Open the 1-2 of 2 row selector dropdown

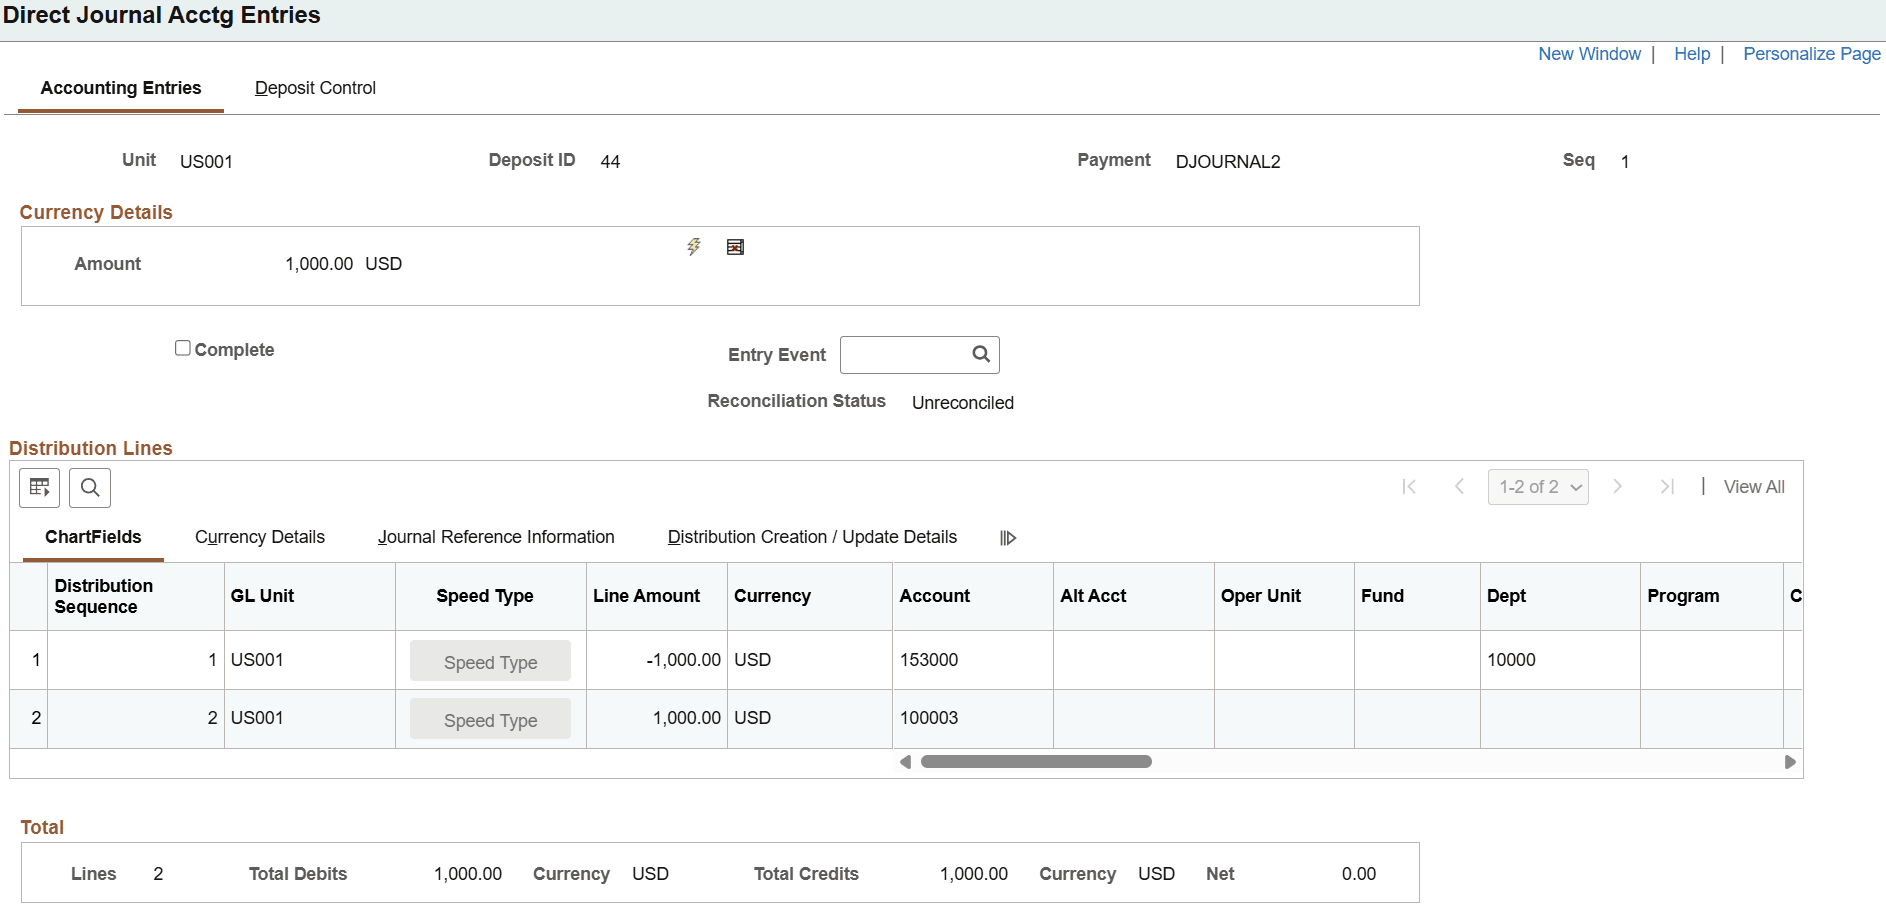point(1538,487)
